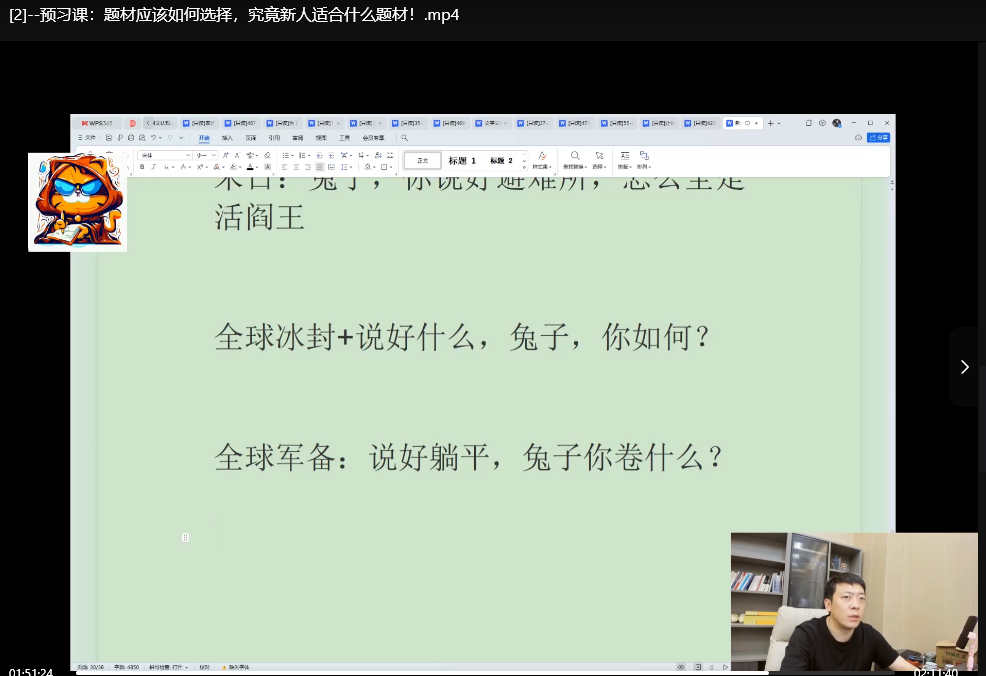Click the Sort icon in paragraph group
This screenshot has width=986, height=676.
378,155
